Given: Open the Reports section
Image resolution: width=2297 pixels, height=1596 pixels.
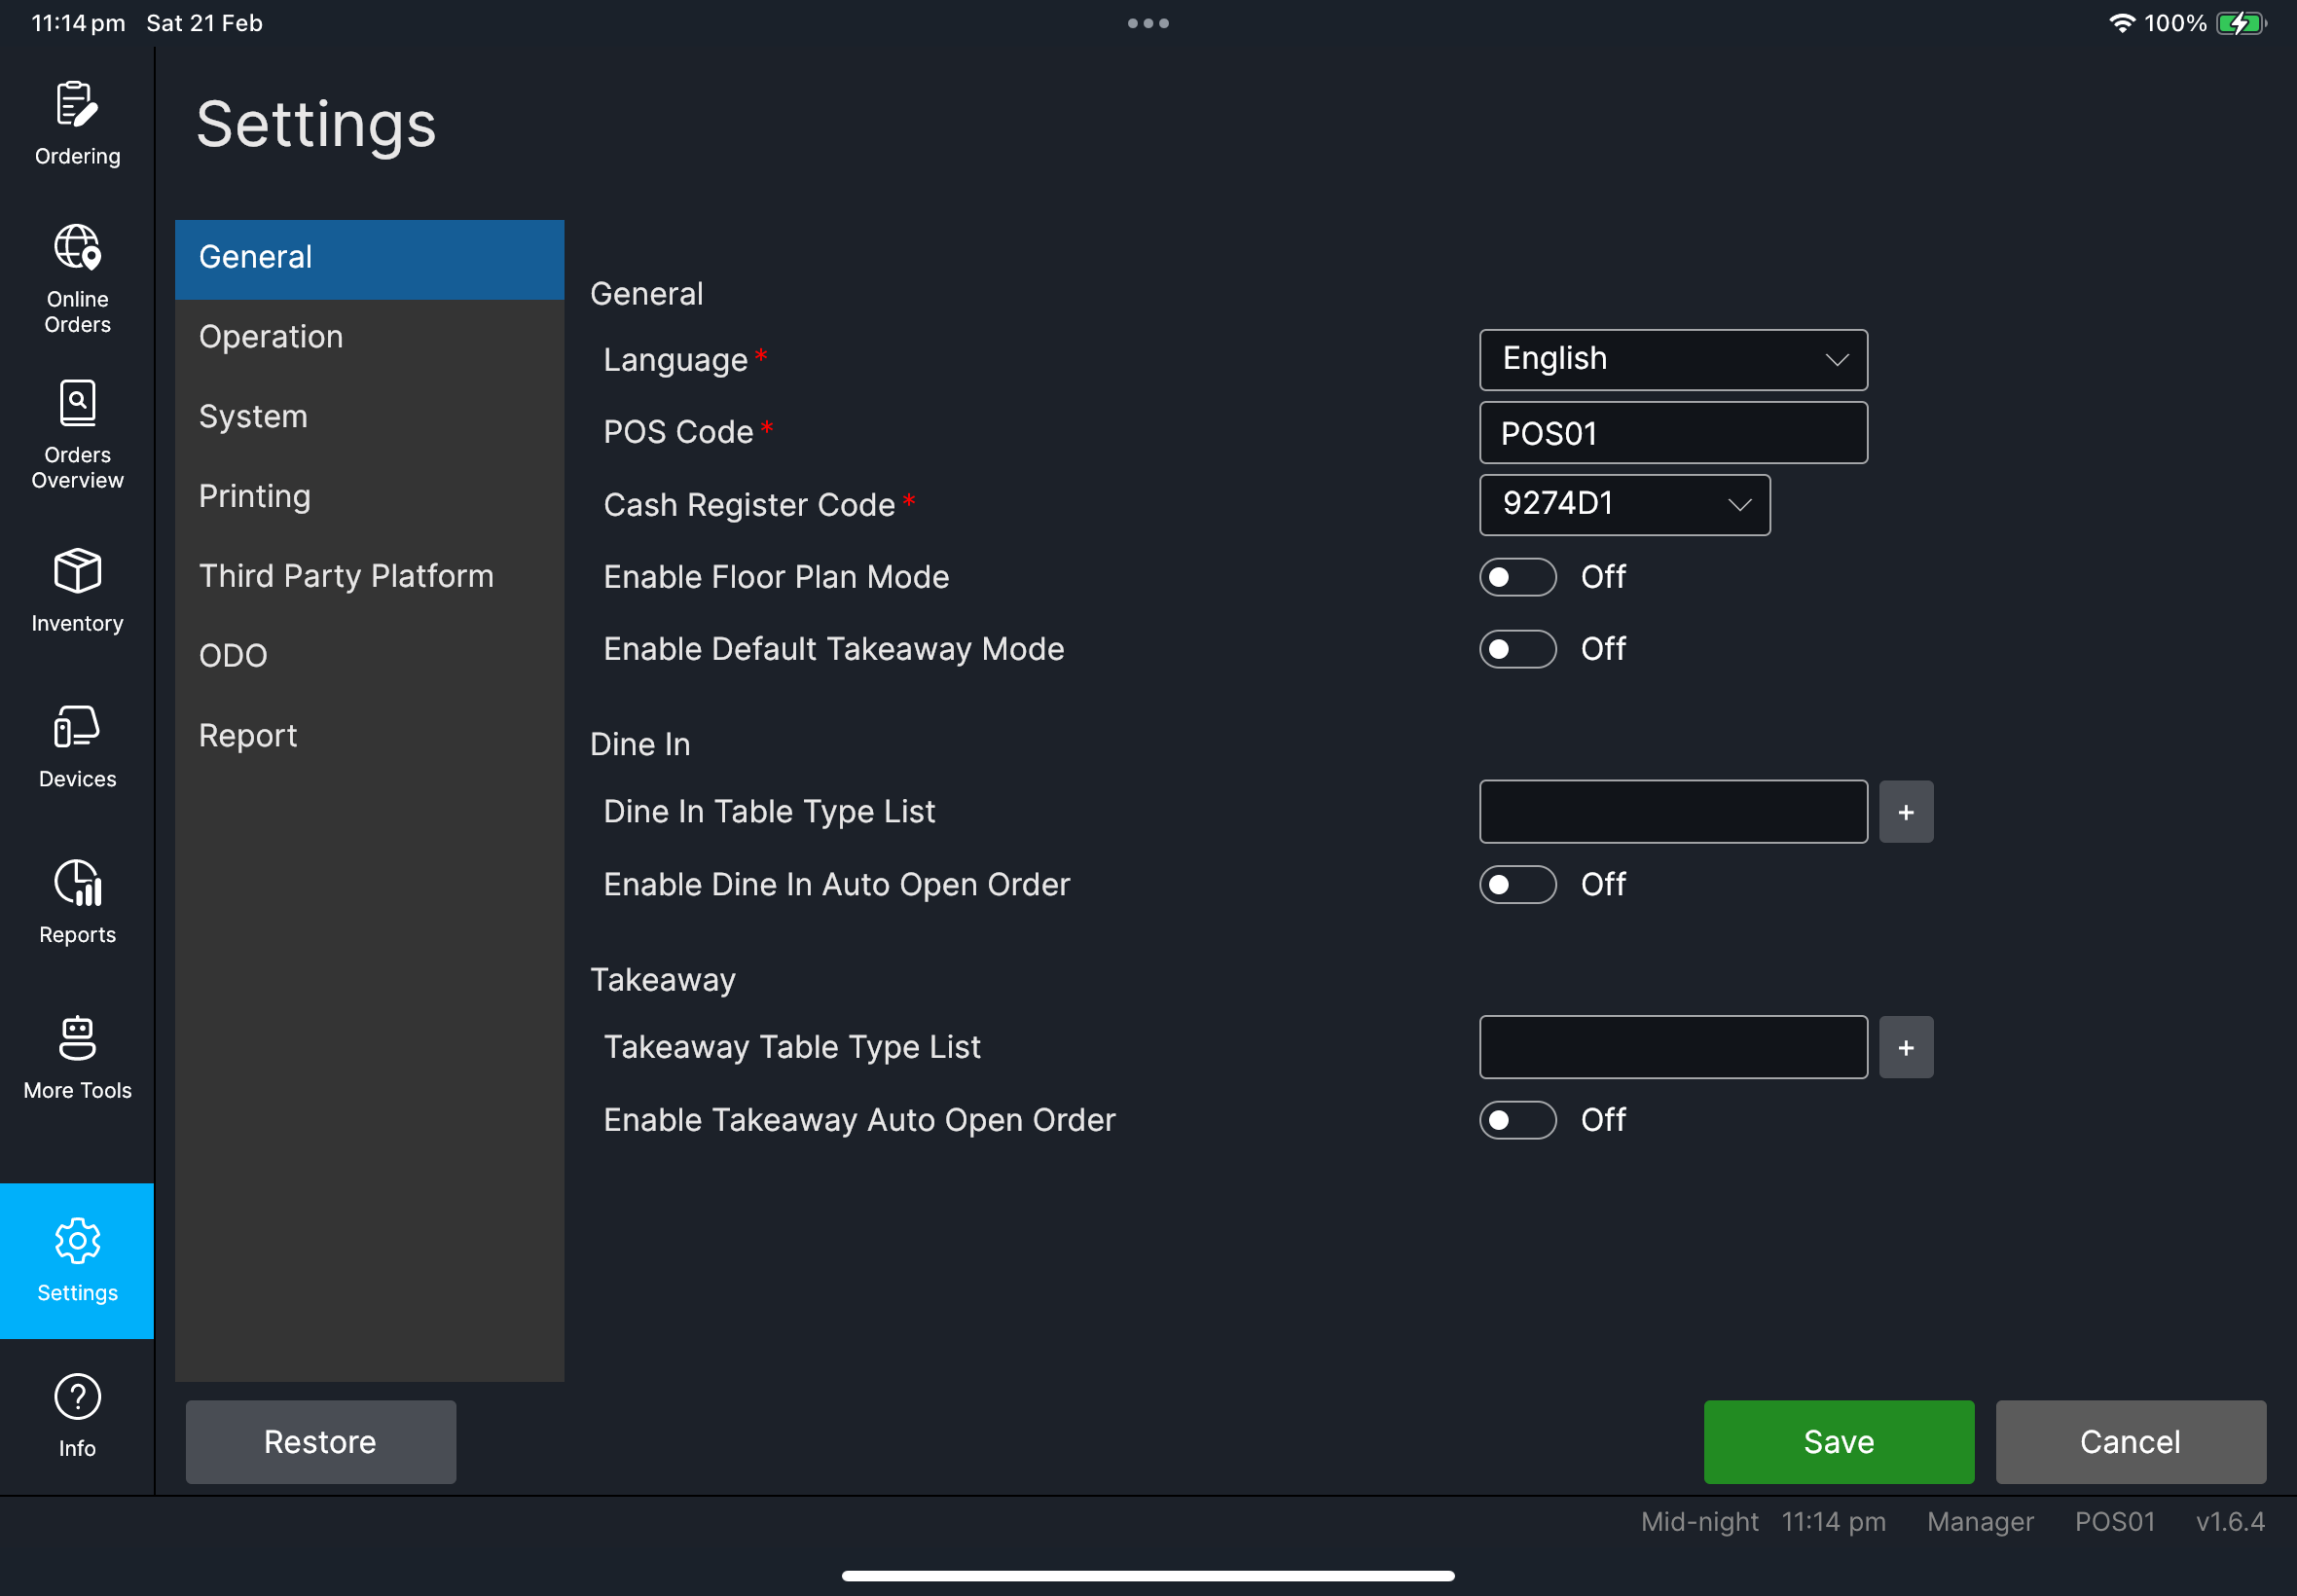Looking at the screenshot, I should coord(77,900).
